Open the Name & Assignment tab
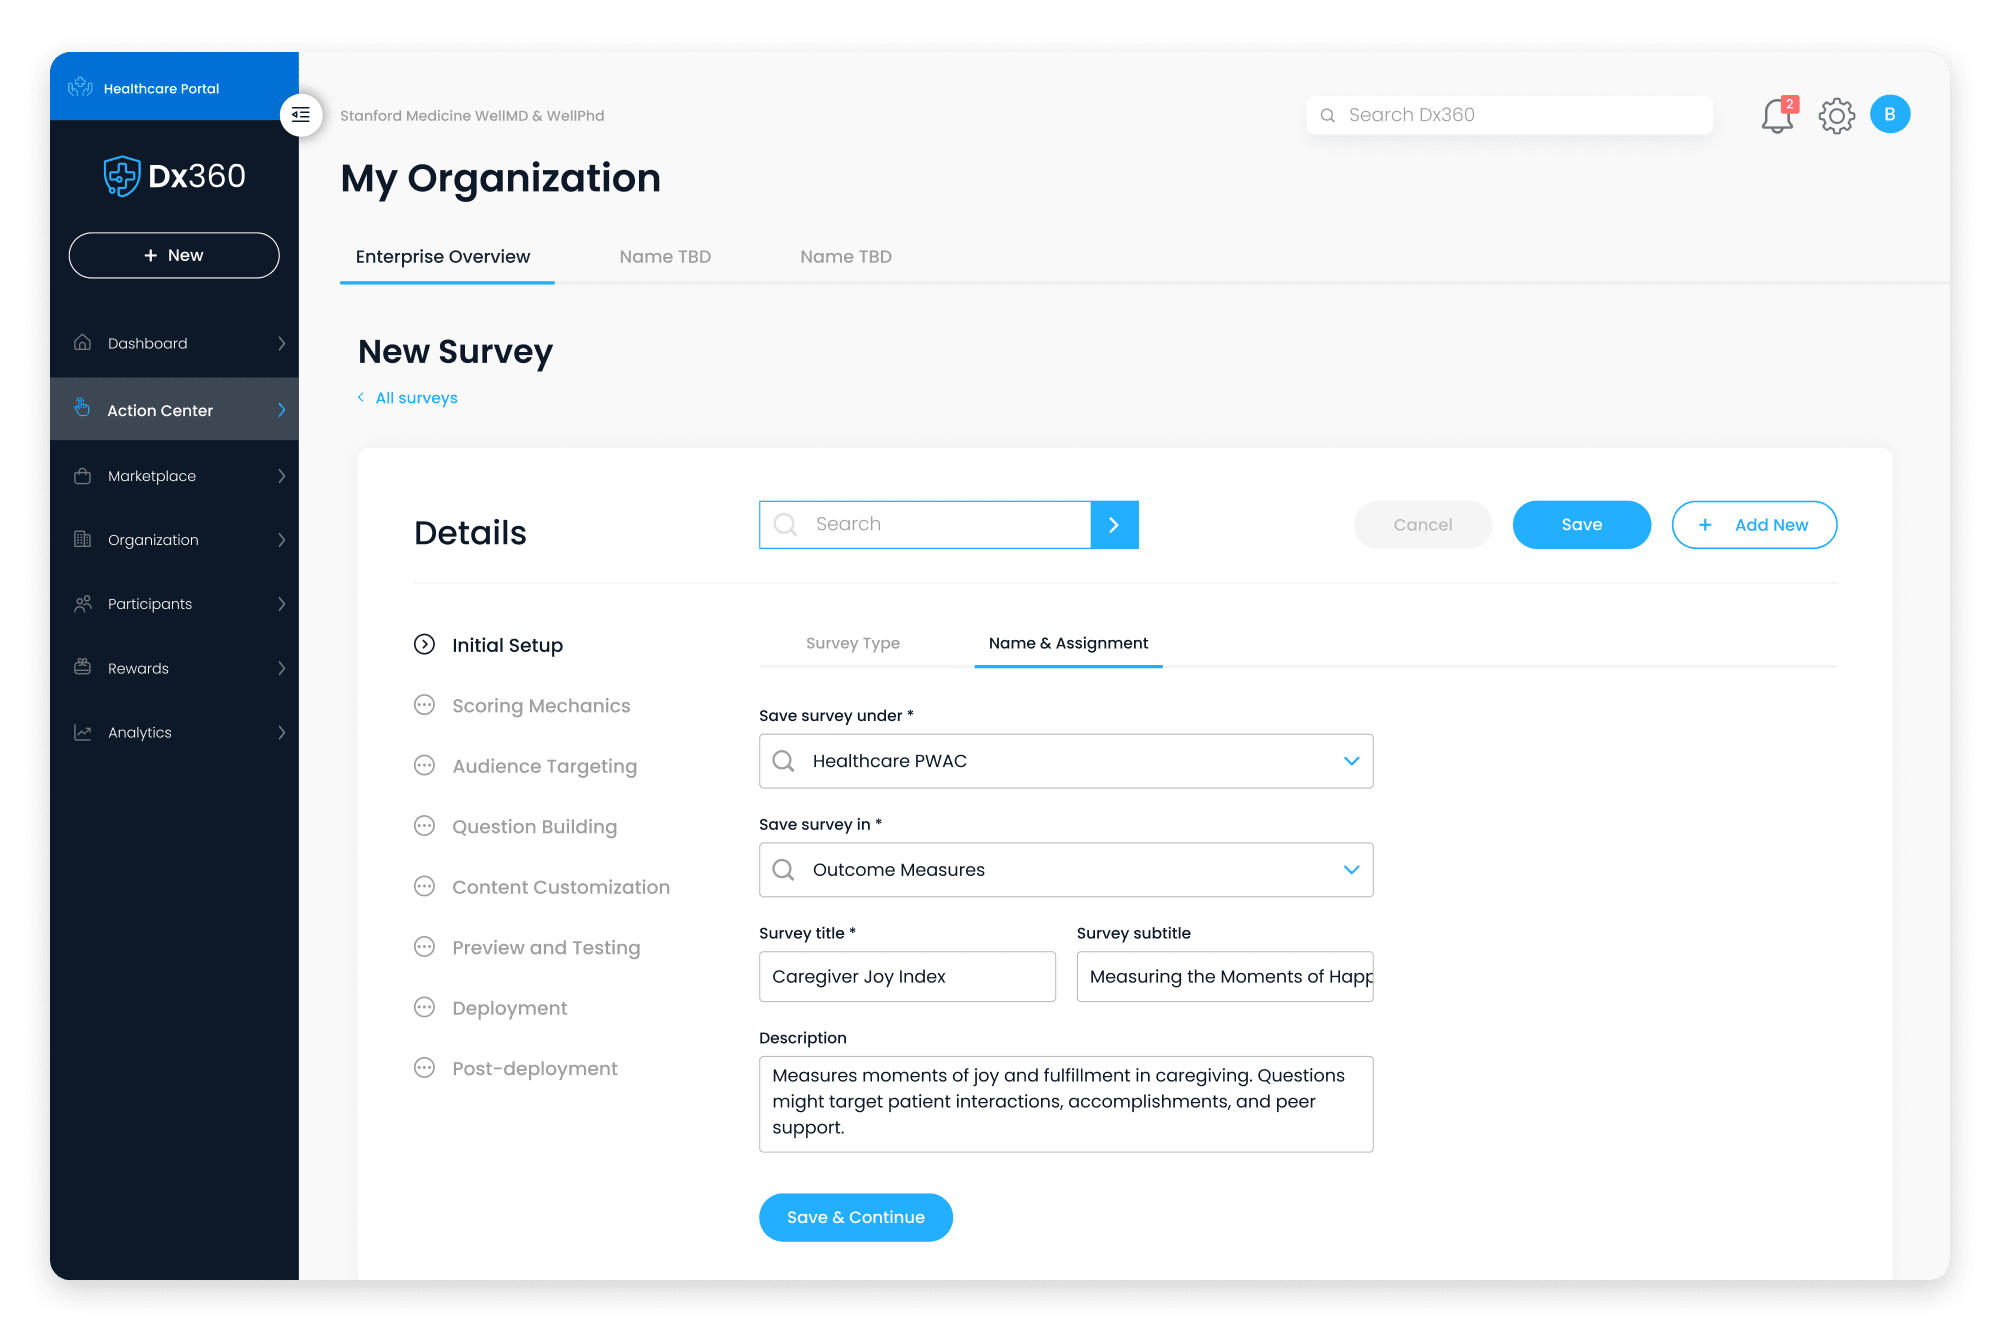This screenshot has width=2000, height=1332. pos(1068,643)
